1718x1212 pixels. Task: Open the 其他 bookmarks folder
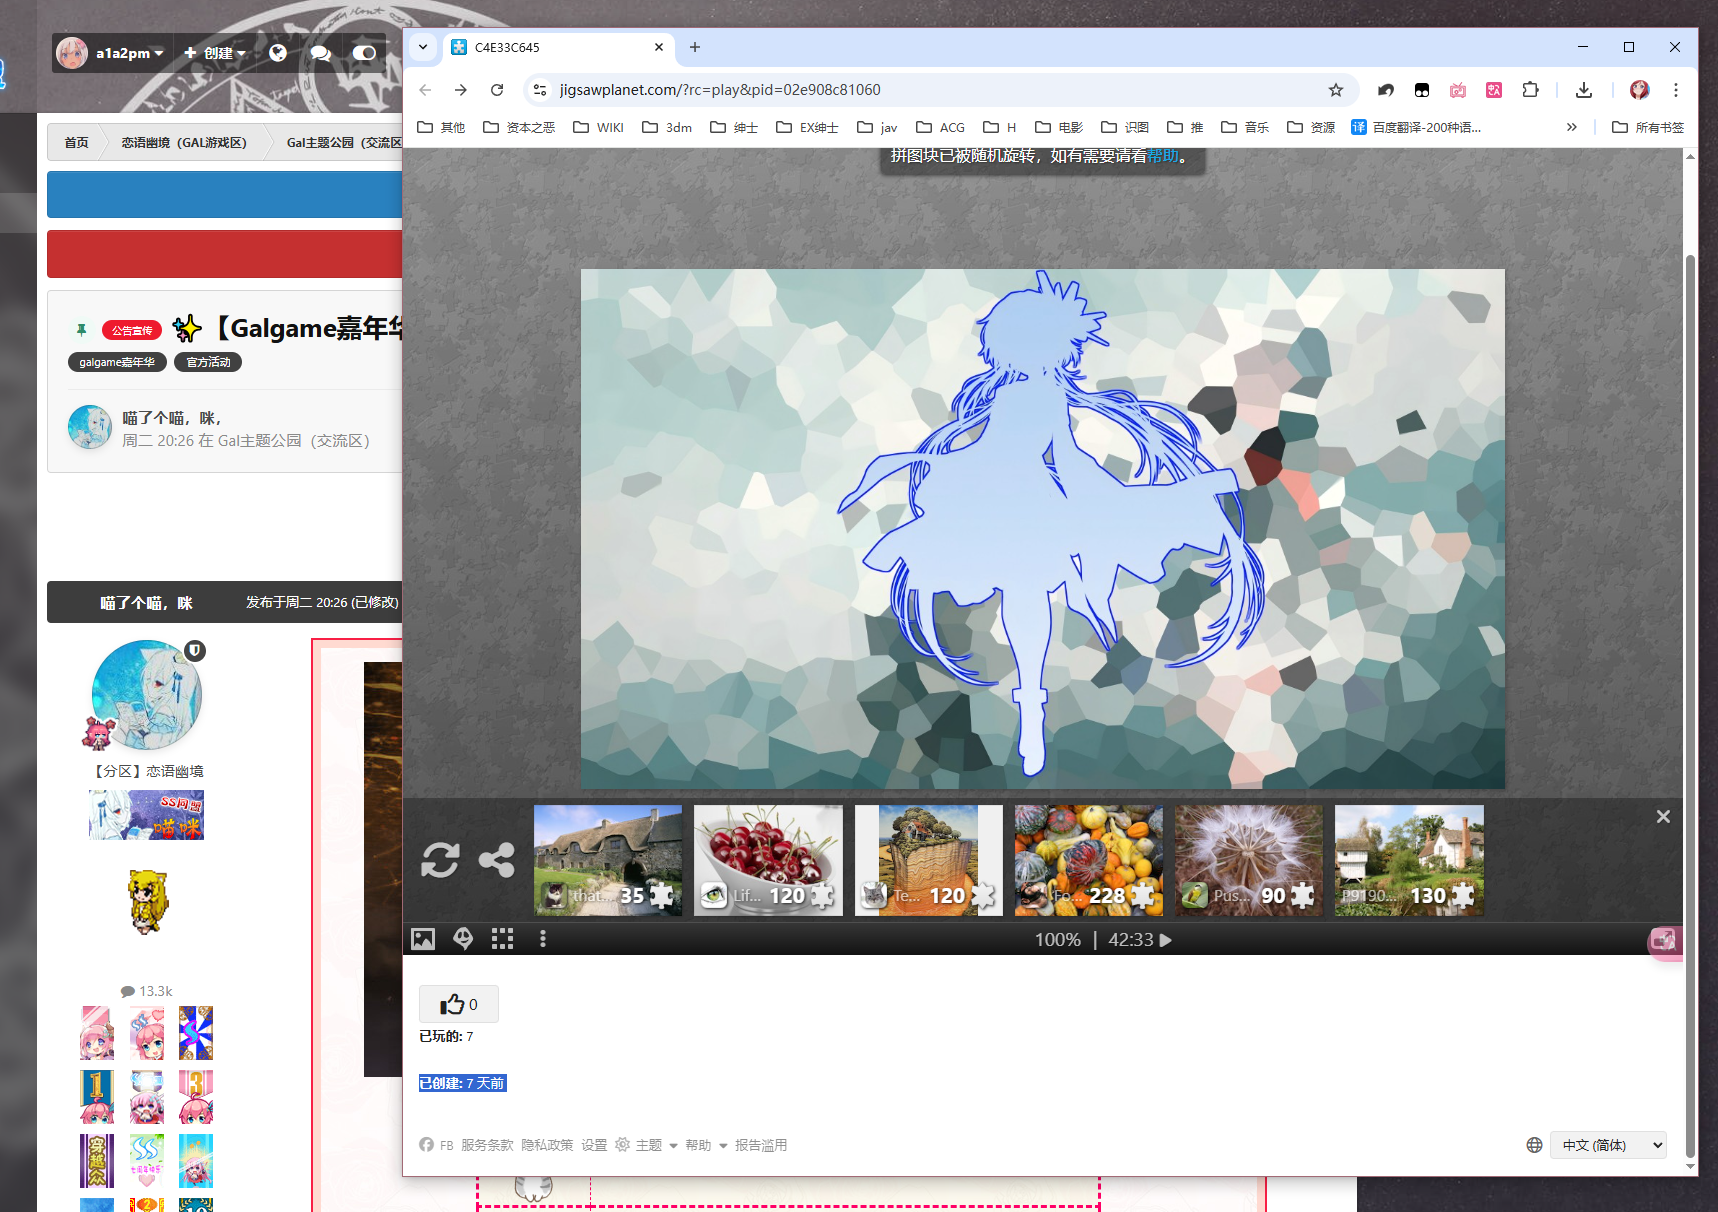coord(441,127)
